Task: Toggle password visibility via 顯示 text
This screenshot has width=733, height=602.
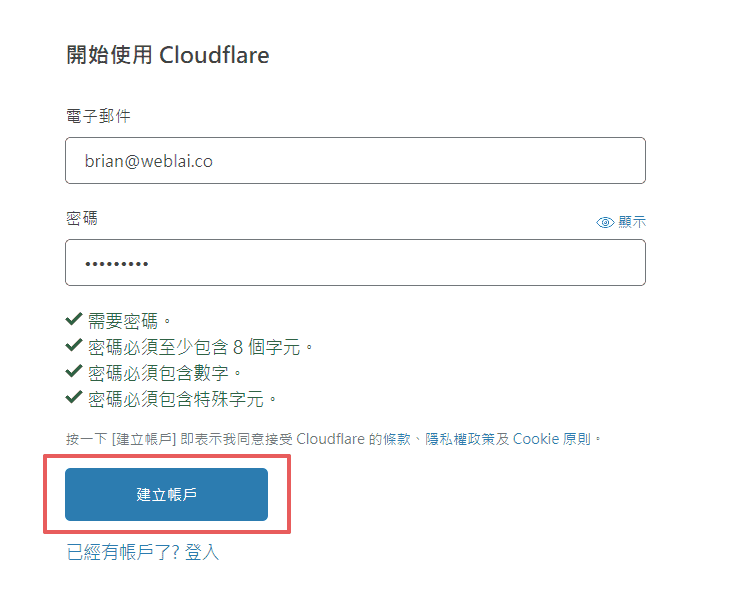Action: [x=632, y=222]
